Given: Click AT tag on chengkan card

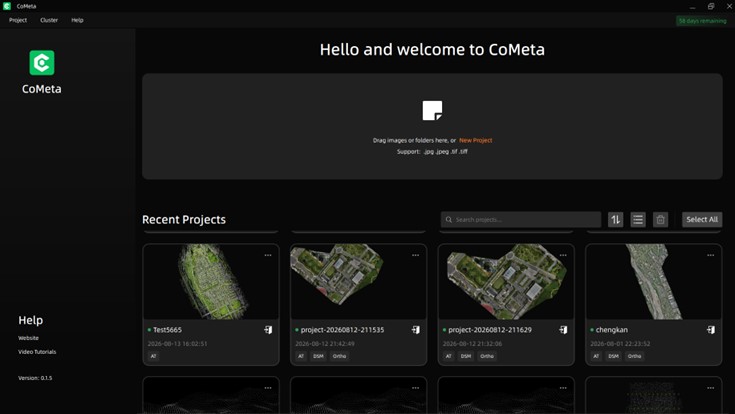Looking at the screenshot, I should click(596, 356).
